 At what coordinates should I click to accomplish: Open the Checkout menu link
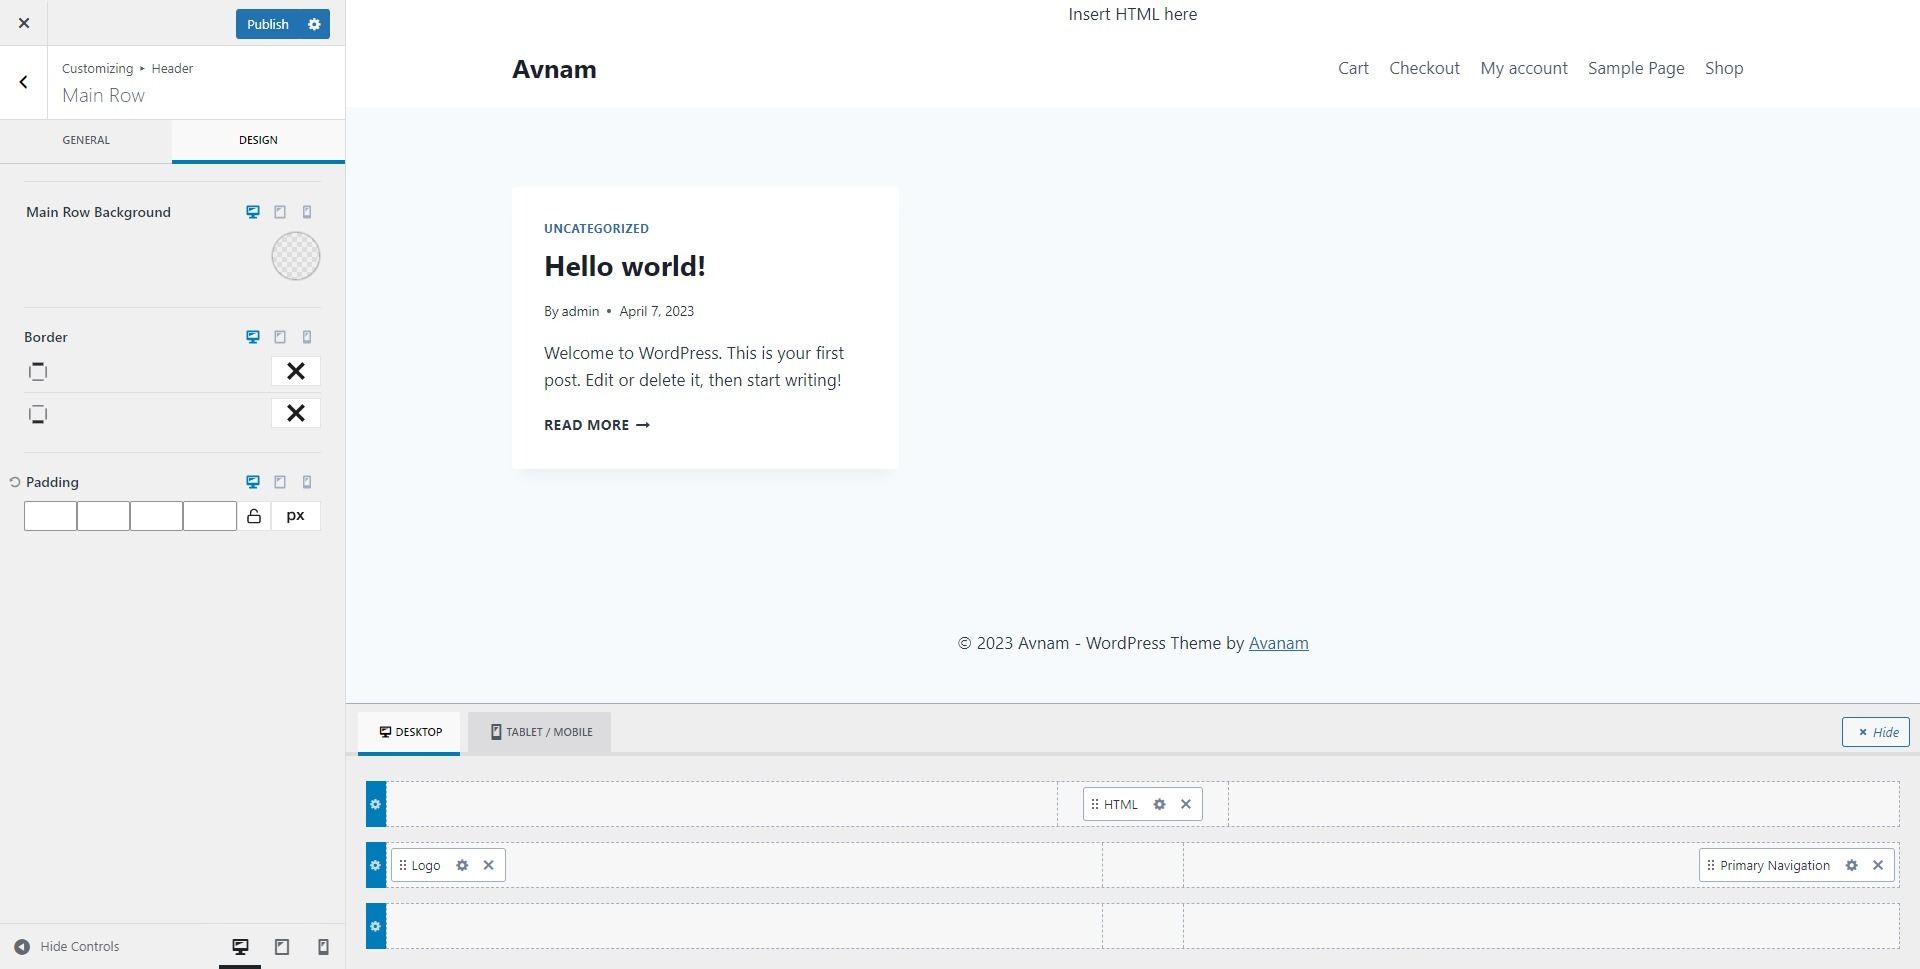1424,68
